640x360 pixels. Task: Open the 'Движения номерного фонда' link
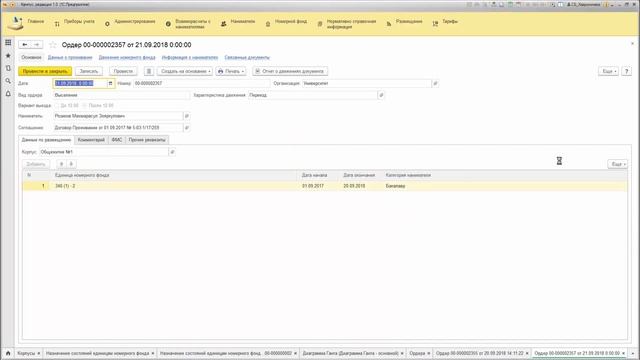point(127,58)
